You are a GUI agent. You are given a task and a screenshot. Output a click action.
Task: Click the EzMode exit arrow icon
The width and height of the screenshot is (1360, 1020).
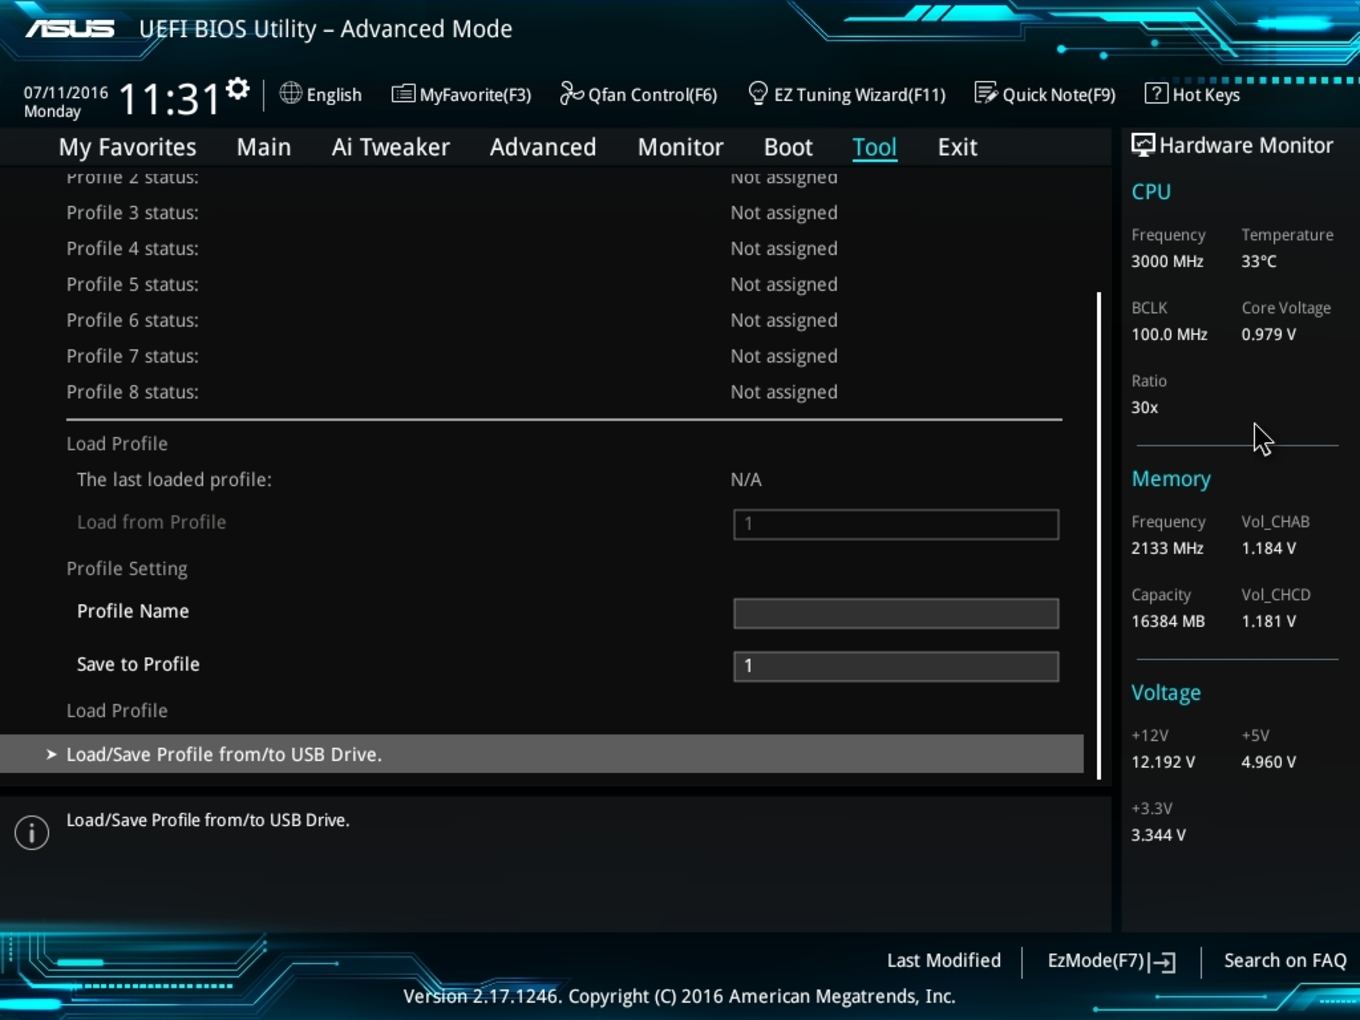(x=1163, y=962)
